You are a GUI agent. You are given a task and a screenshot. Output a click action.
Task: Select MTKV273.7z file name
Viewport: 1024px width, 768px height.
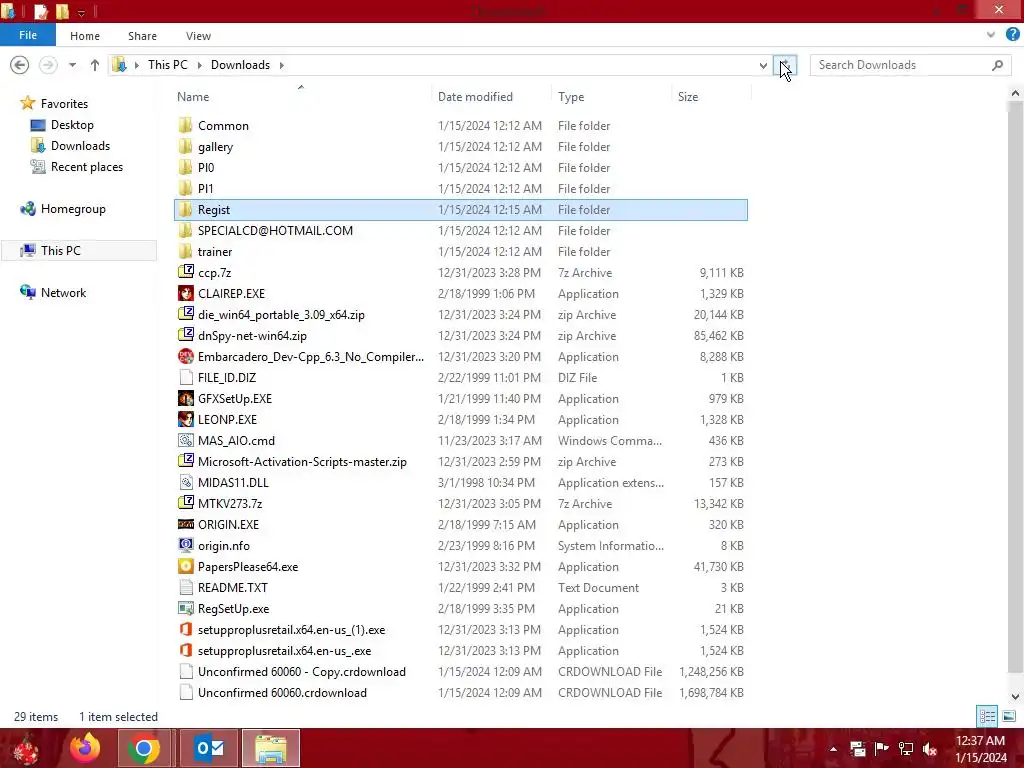click(230, 504)
